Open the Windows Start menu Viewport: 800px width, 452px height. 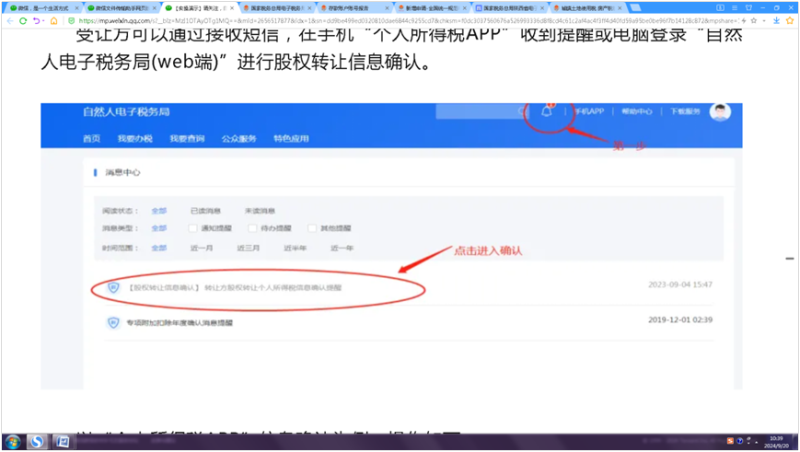point(11,441)
